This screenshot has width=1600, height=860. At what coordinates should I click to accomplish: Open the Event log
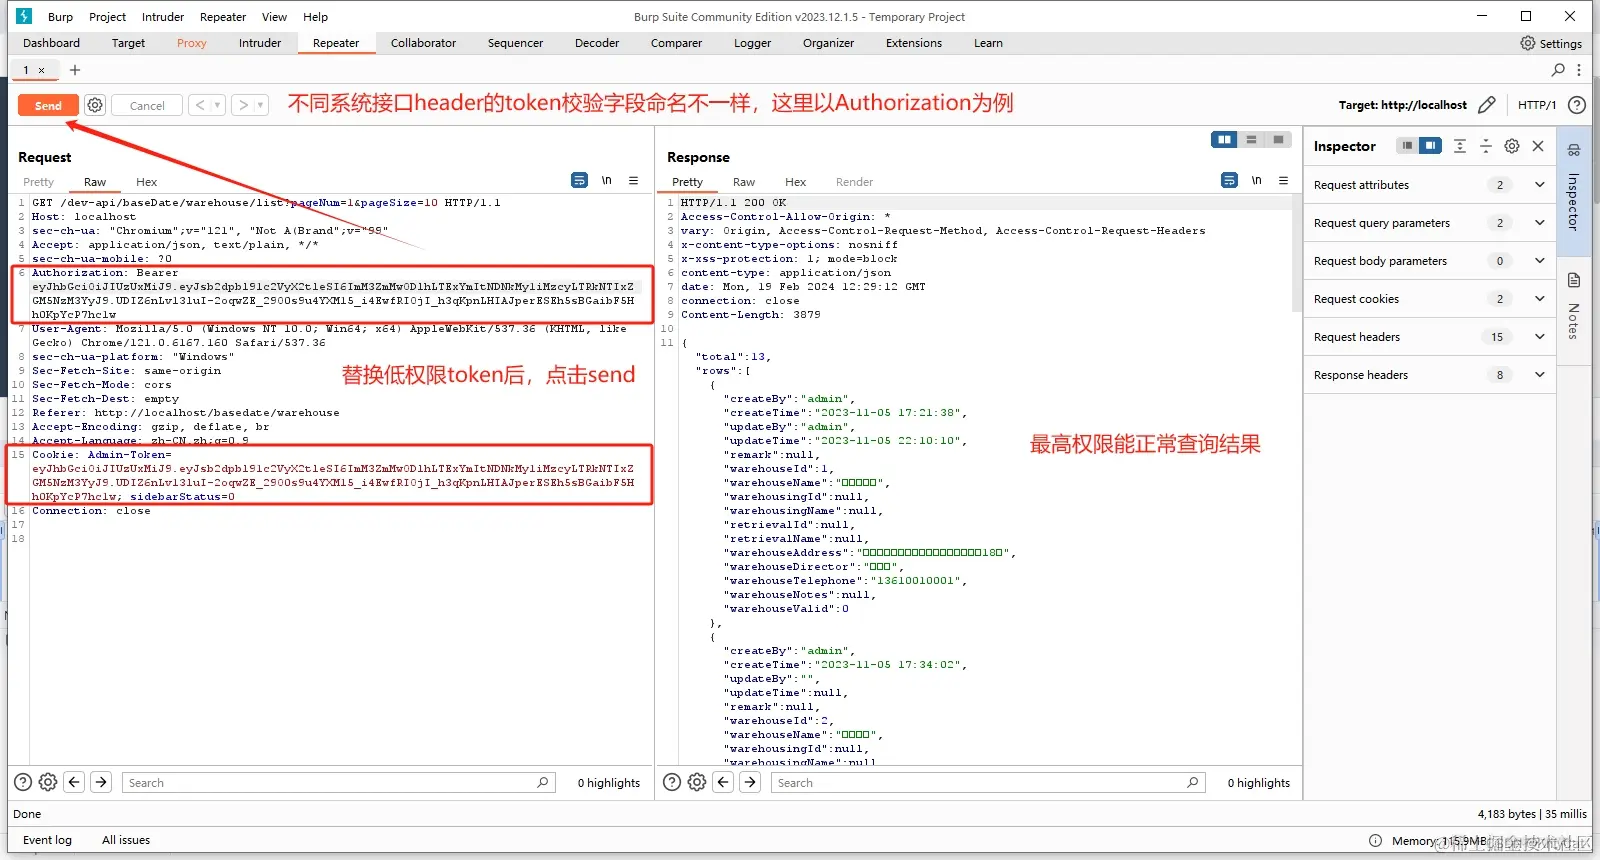[x=47, y=840]
